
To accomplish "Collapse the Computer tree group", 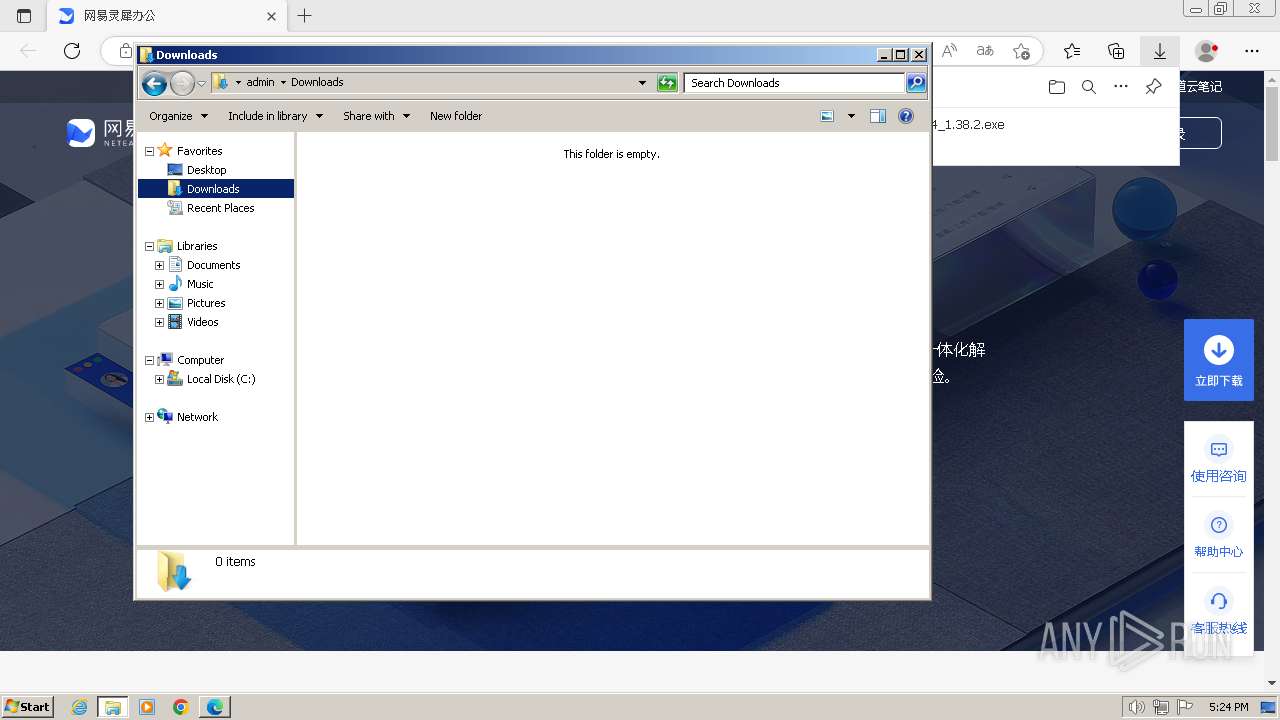I will pyautogui.click(x=150, y=360).
